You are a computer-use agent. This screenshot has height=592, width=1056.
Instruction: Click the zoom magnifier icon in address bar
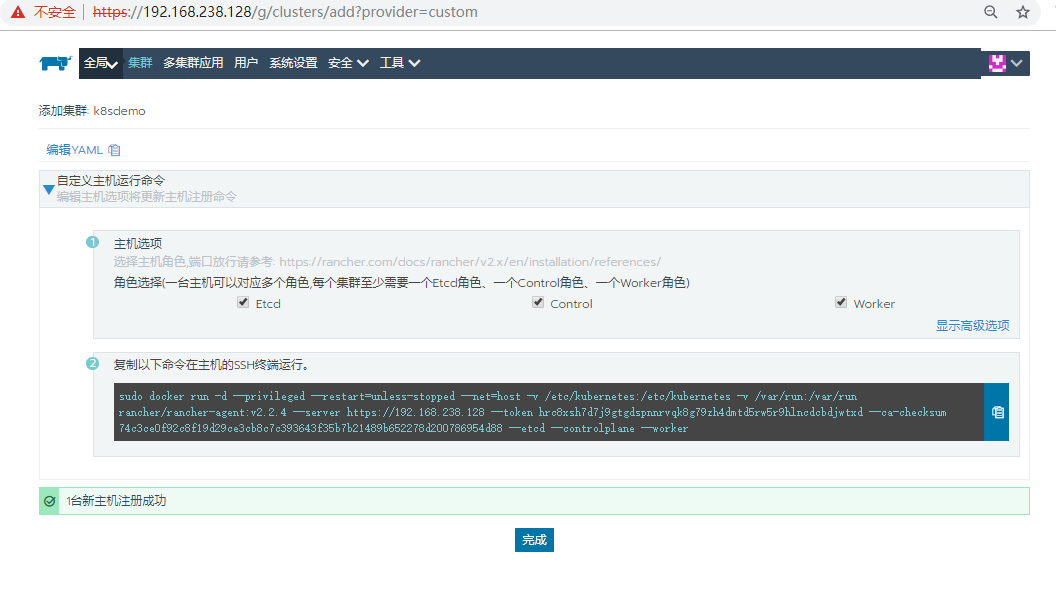tap(991, 12)
